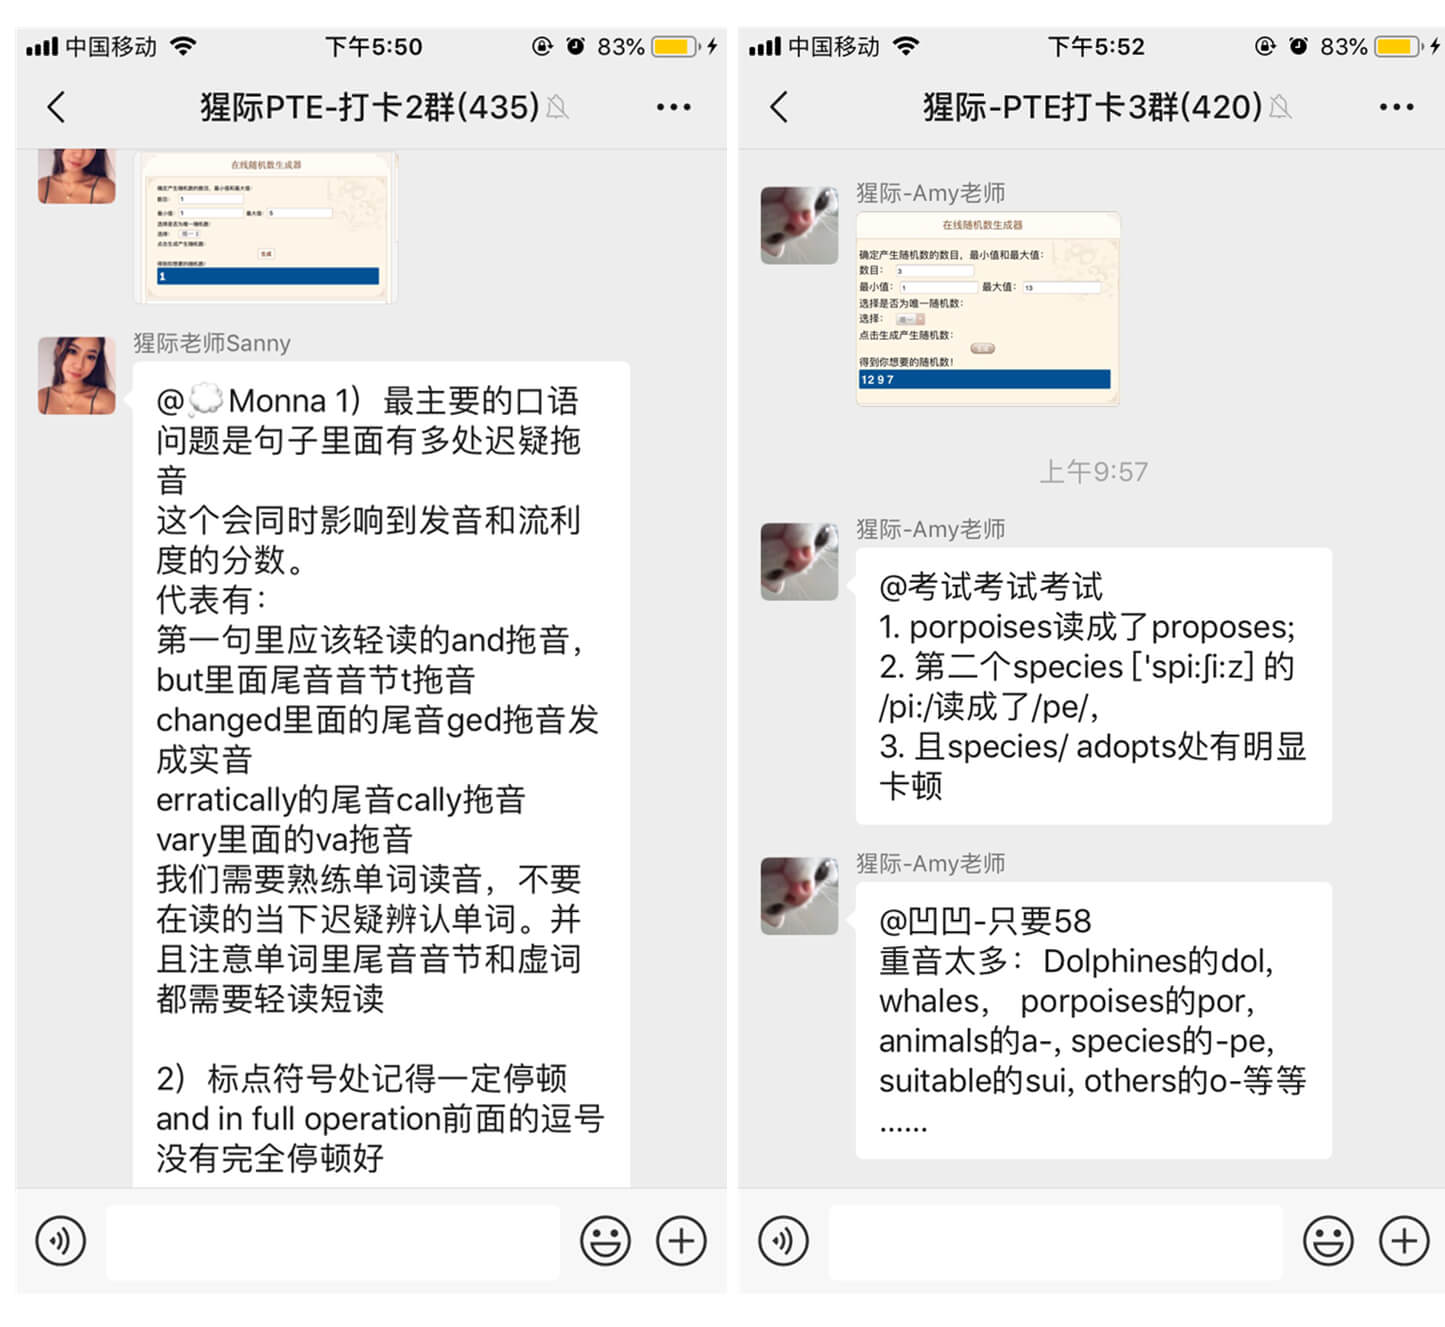Tap back arrow in PTE-打卡2群 chat

57,107
